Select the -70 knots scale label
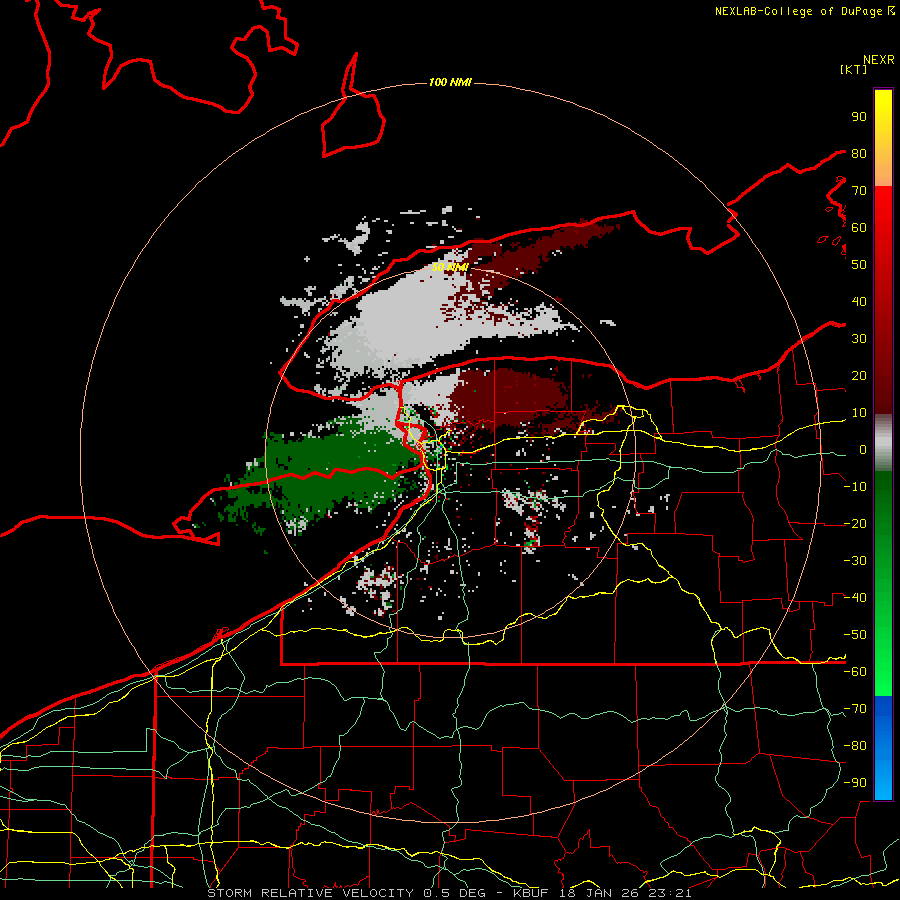Viewport: 900px width, 900px height. point(855,708)
